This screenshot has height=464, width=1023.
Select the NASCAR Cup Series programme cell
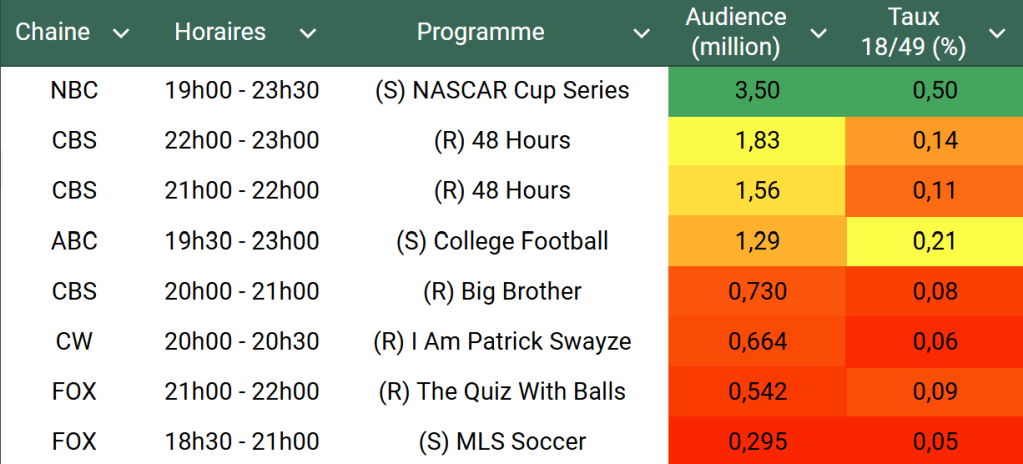(502, 90)
